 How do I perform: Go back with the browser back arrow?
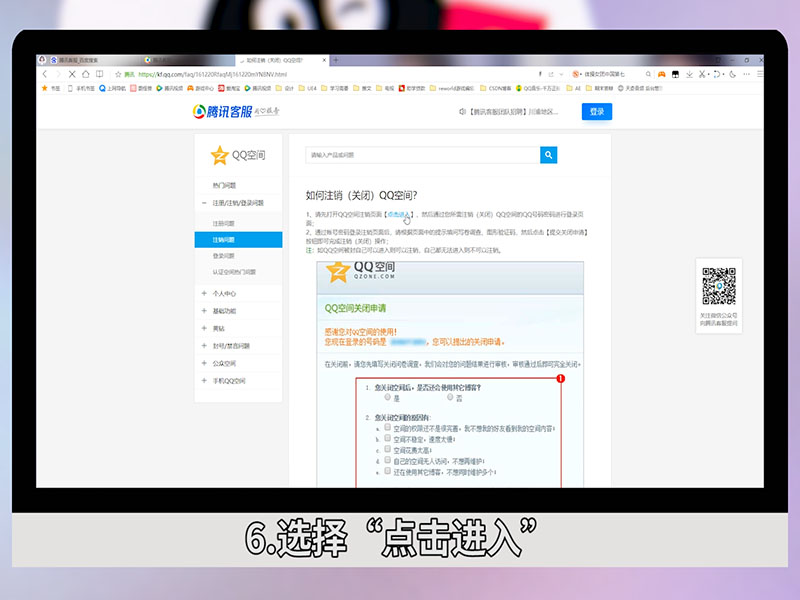pos(45,74)
